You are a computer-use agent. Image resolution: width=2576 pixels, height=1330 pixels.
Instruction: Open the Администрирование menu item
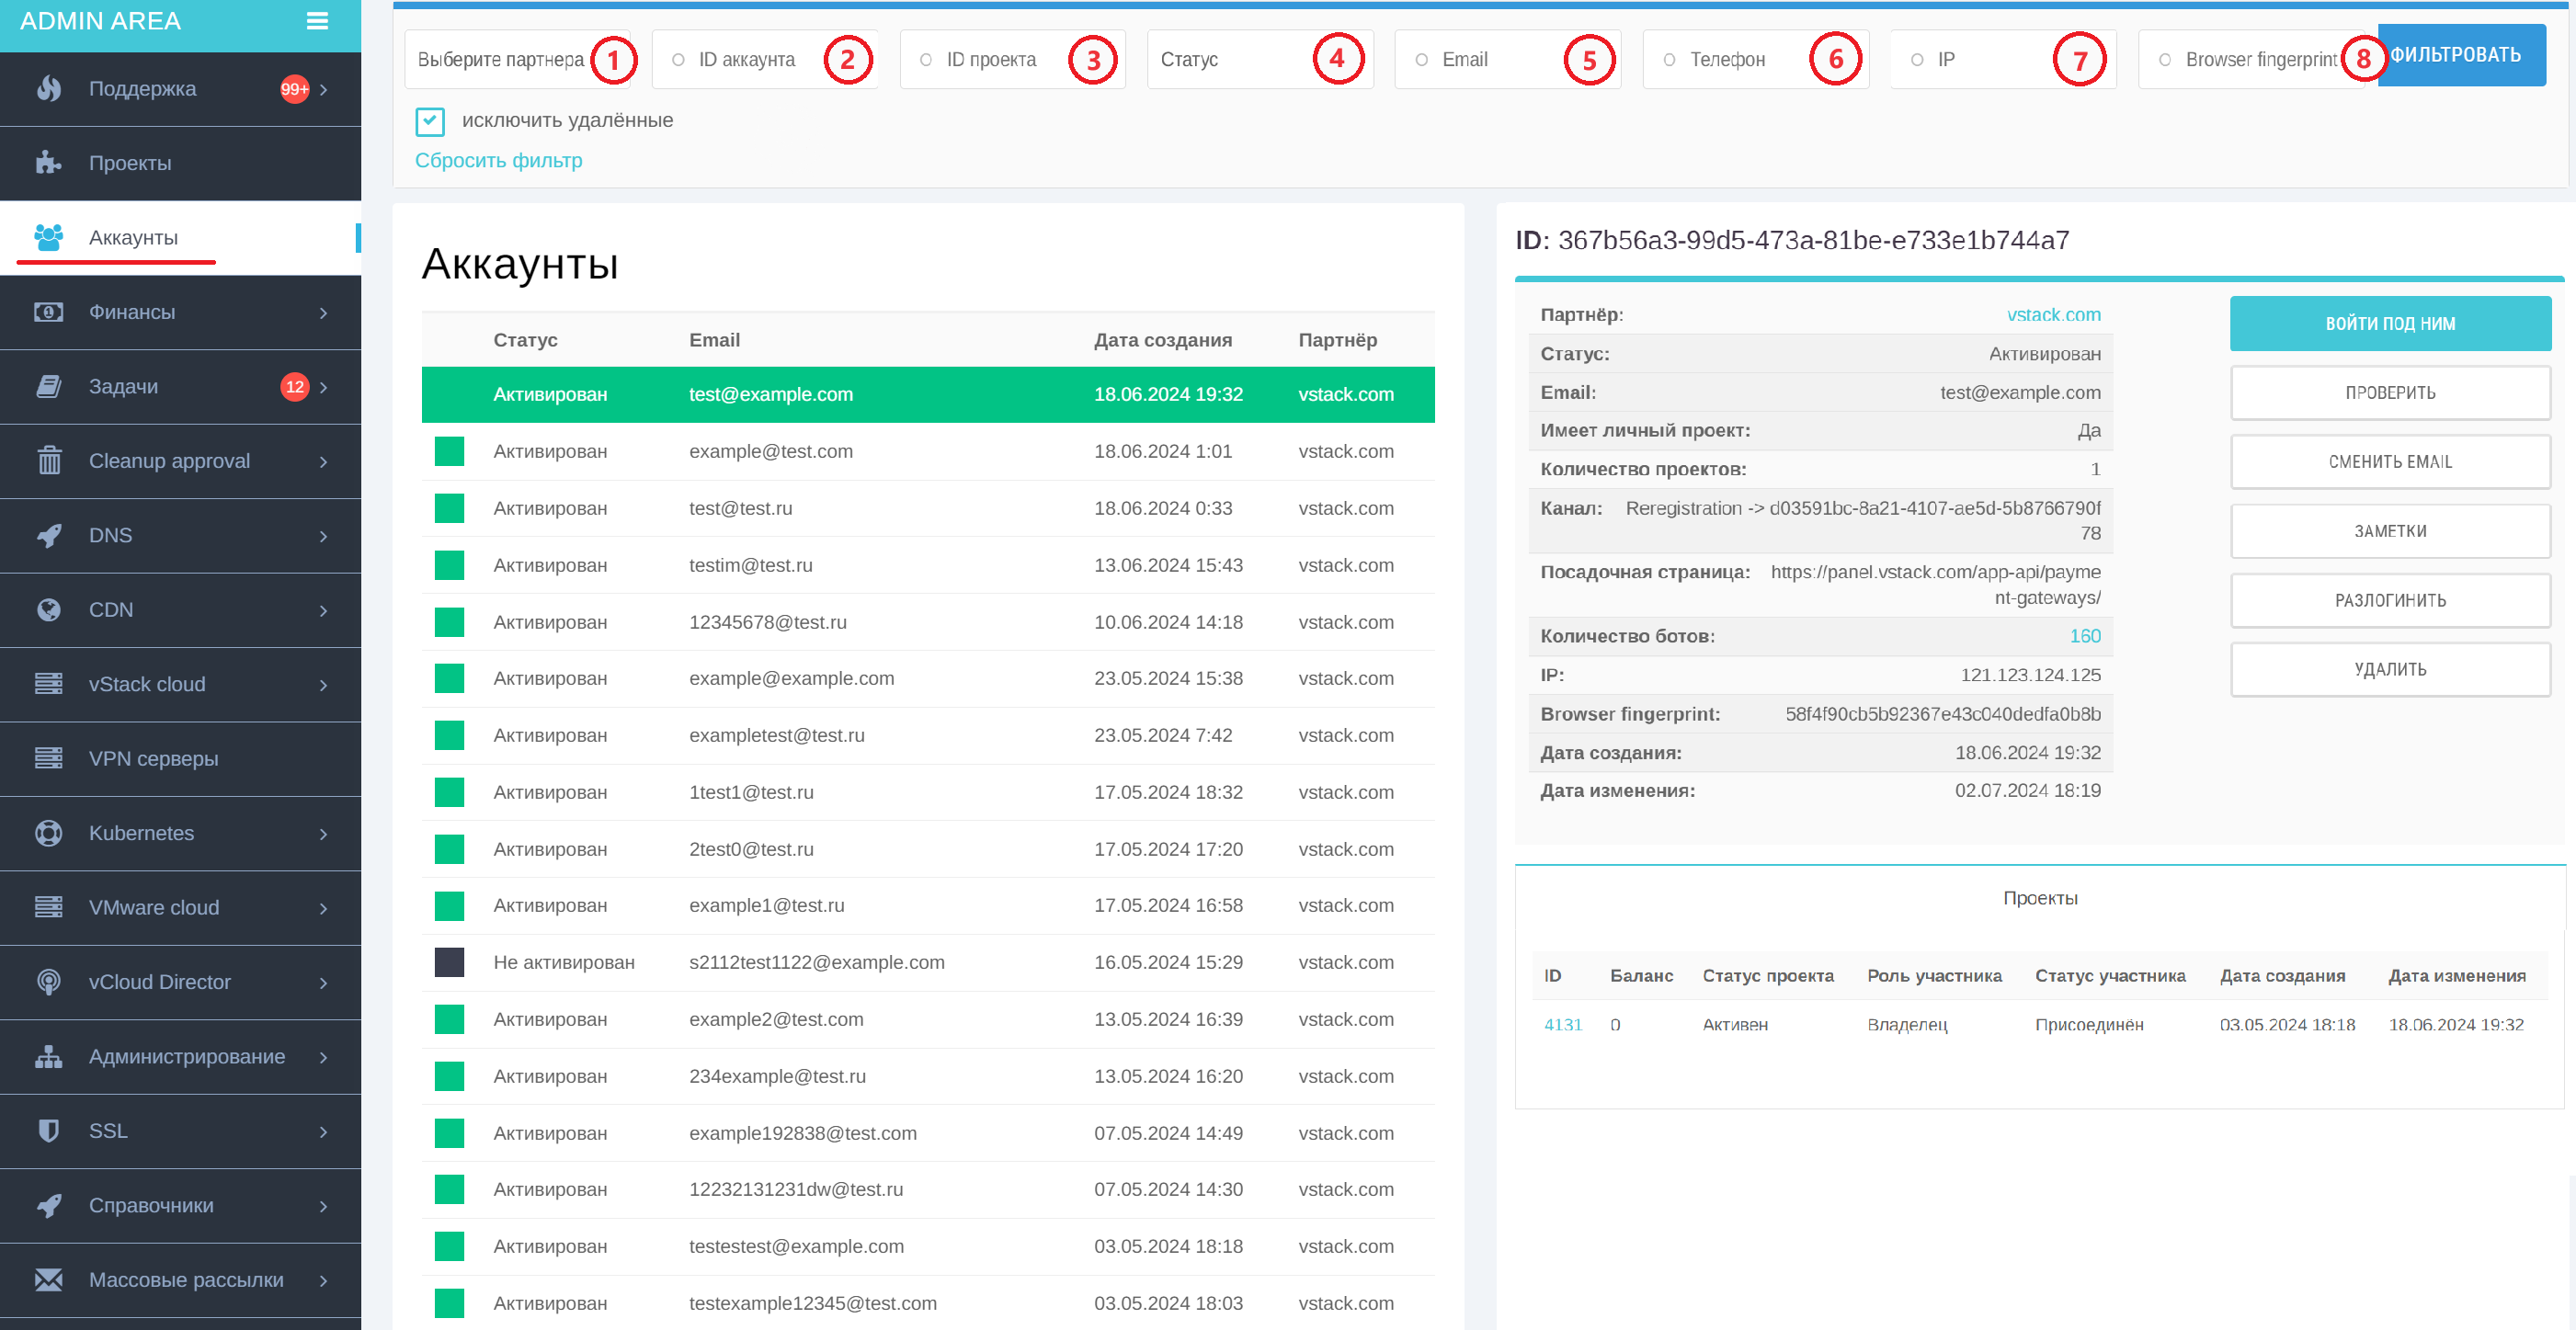(180, 1056)
